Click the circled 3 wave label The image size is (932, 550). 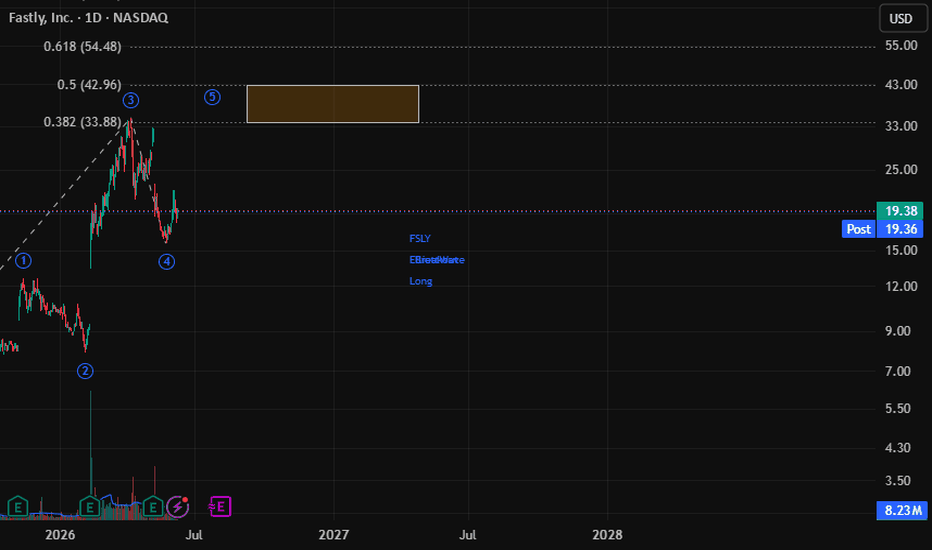131,100
